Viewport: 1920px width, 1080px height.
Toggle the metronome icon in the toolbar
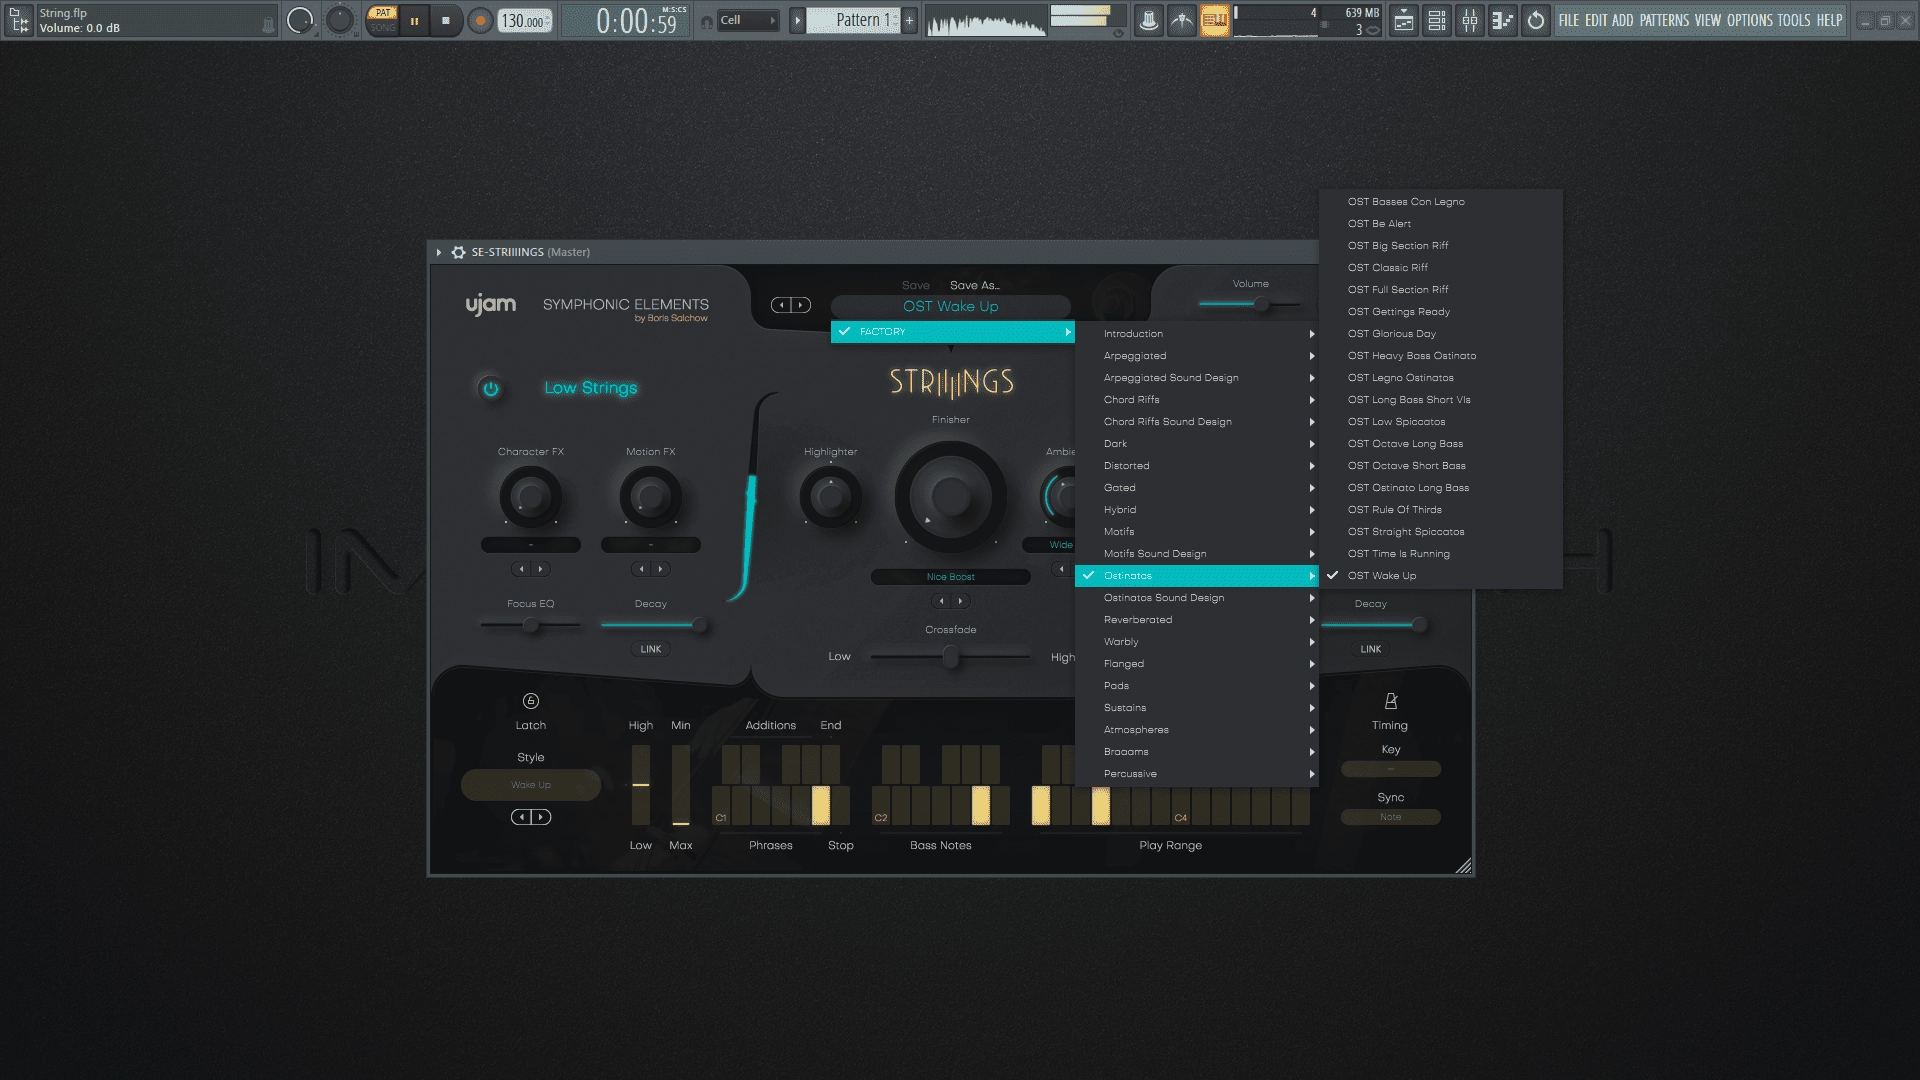click(1149, 20)
